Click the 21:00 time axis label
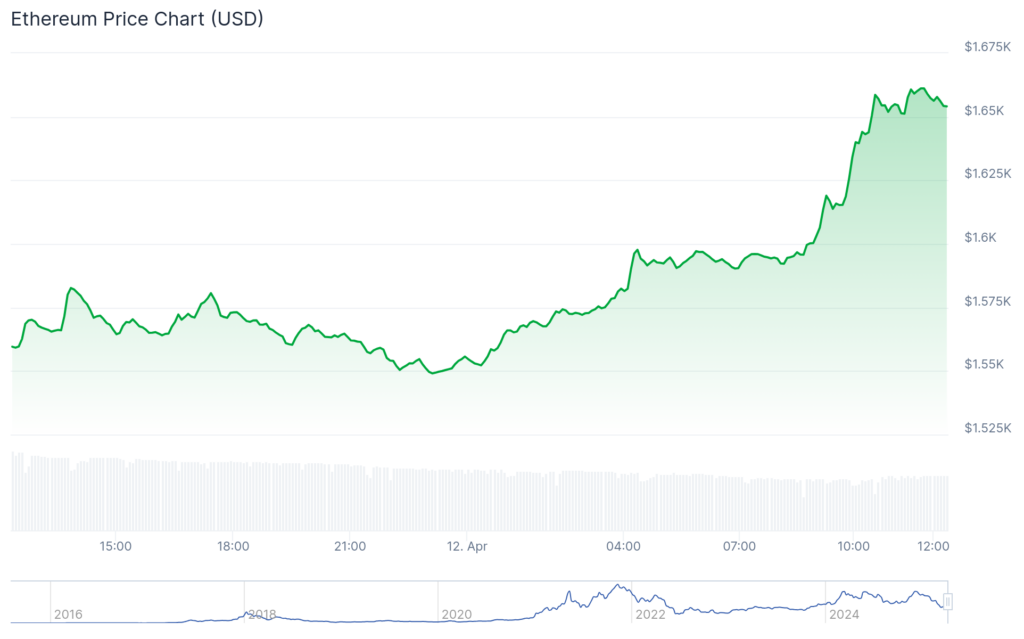Image resolution: width=1024 pixels, height=639 pixels. click(348, 546)
